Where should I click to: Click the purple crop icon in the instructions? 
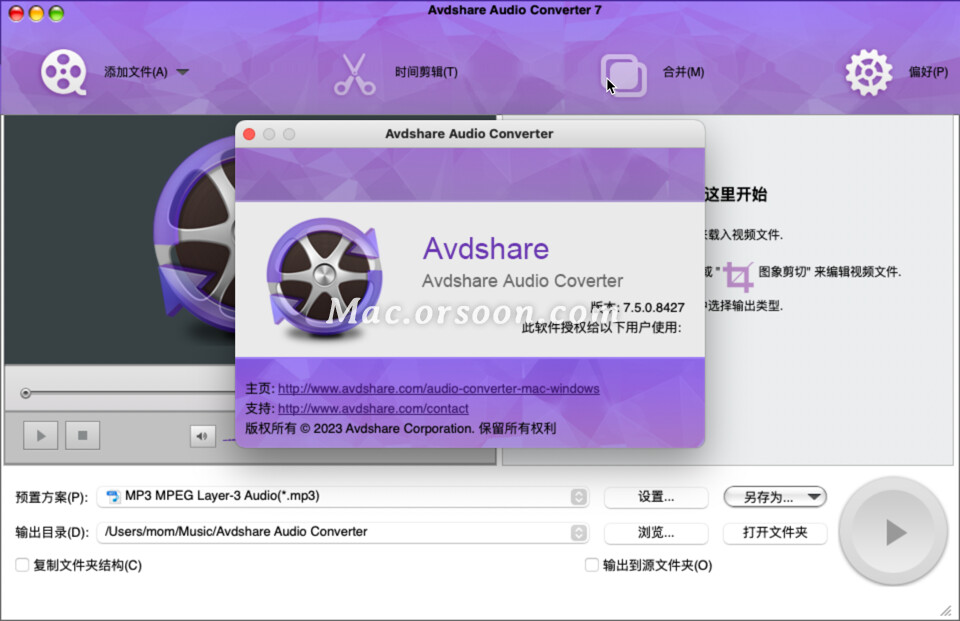pyautogui.click(x=738, y=277)
